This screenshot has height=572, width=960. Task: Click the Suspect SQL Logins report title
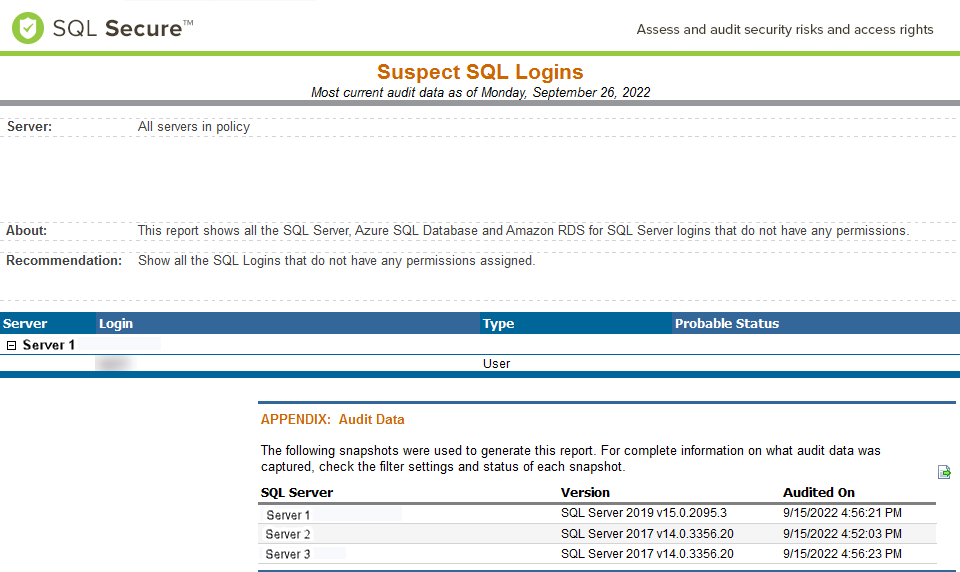tap(480, 72)
